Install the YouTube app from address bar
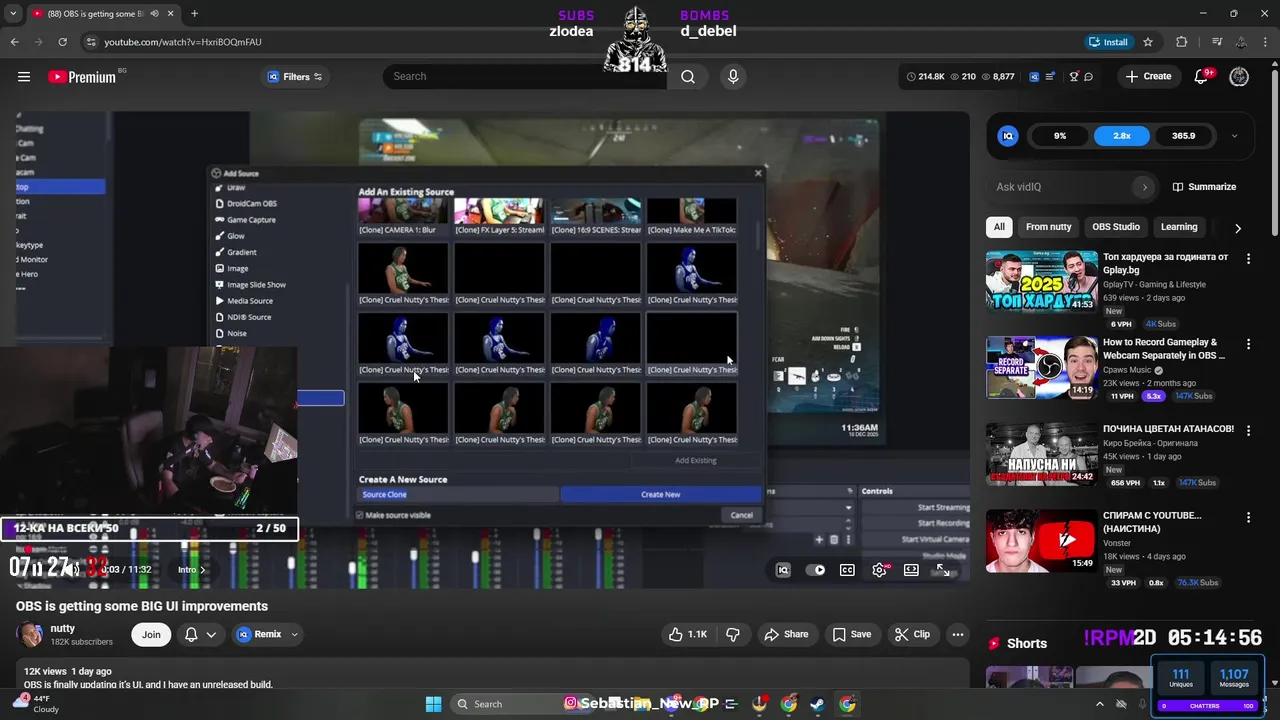 1108,42
